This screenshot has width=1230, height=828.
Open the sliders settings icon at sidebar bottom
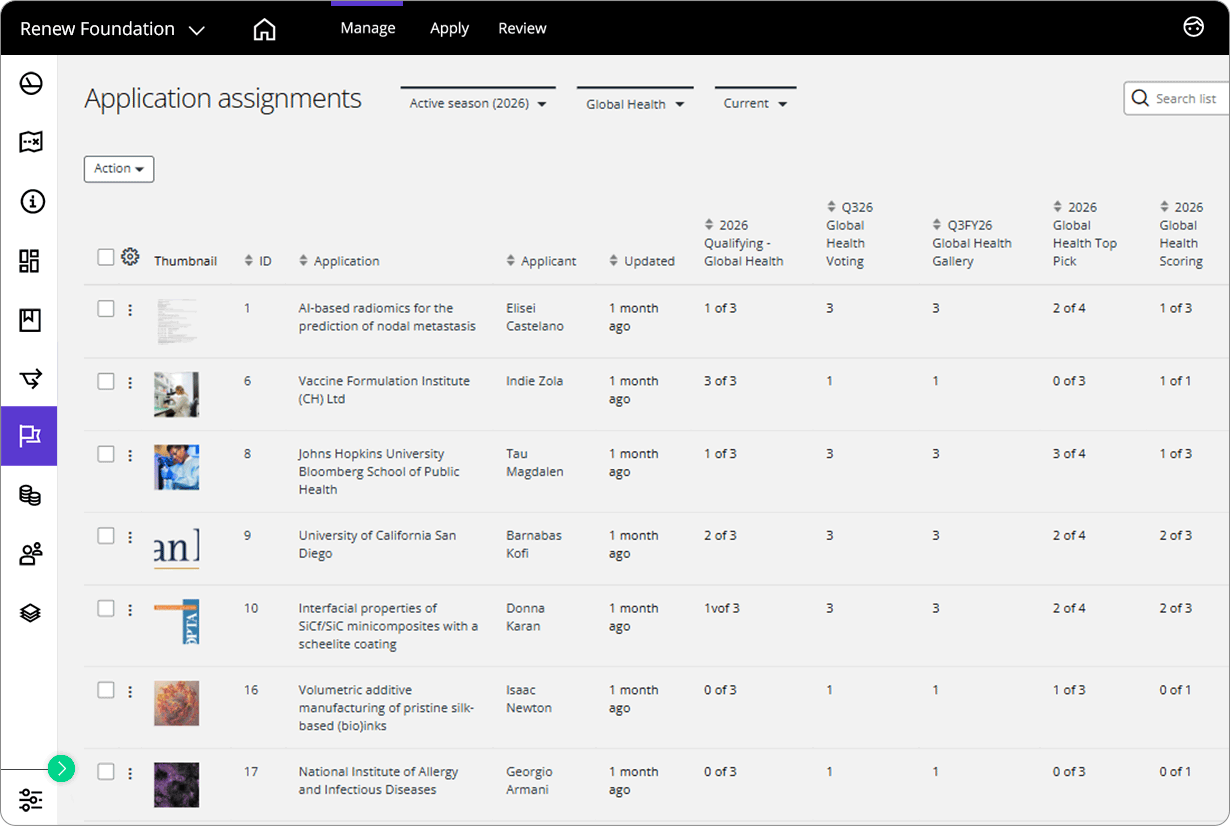(x=30, y=800)
